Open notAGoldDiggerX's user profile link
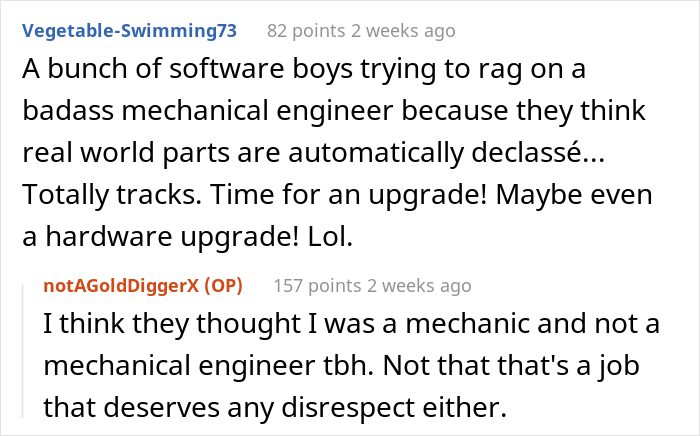The width and height of the screenshot is (700, 436). tap(121, 286)
